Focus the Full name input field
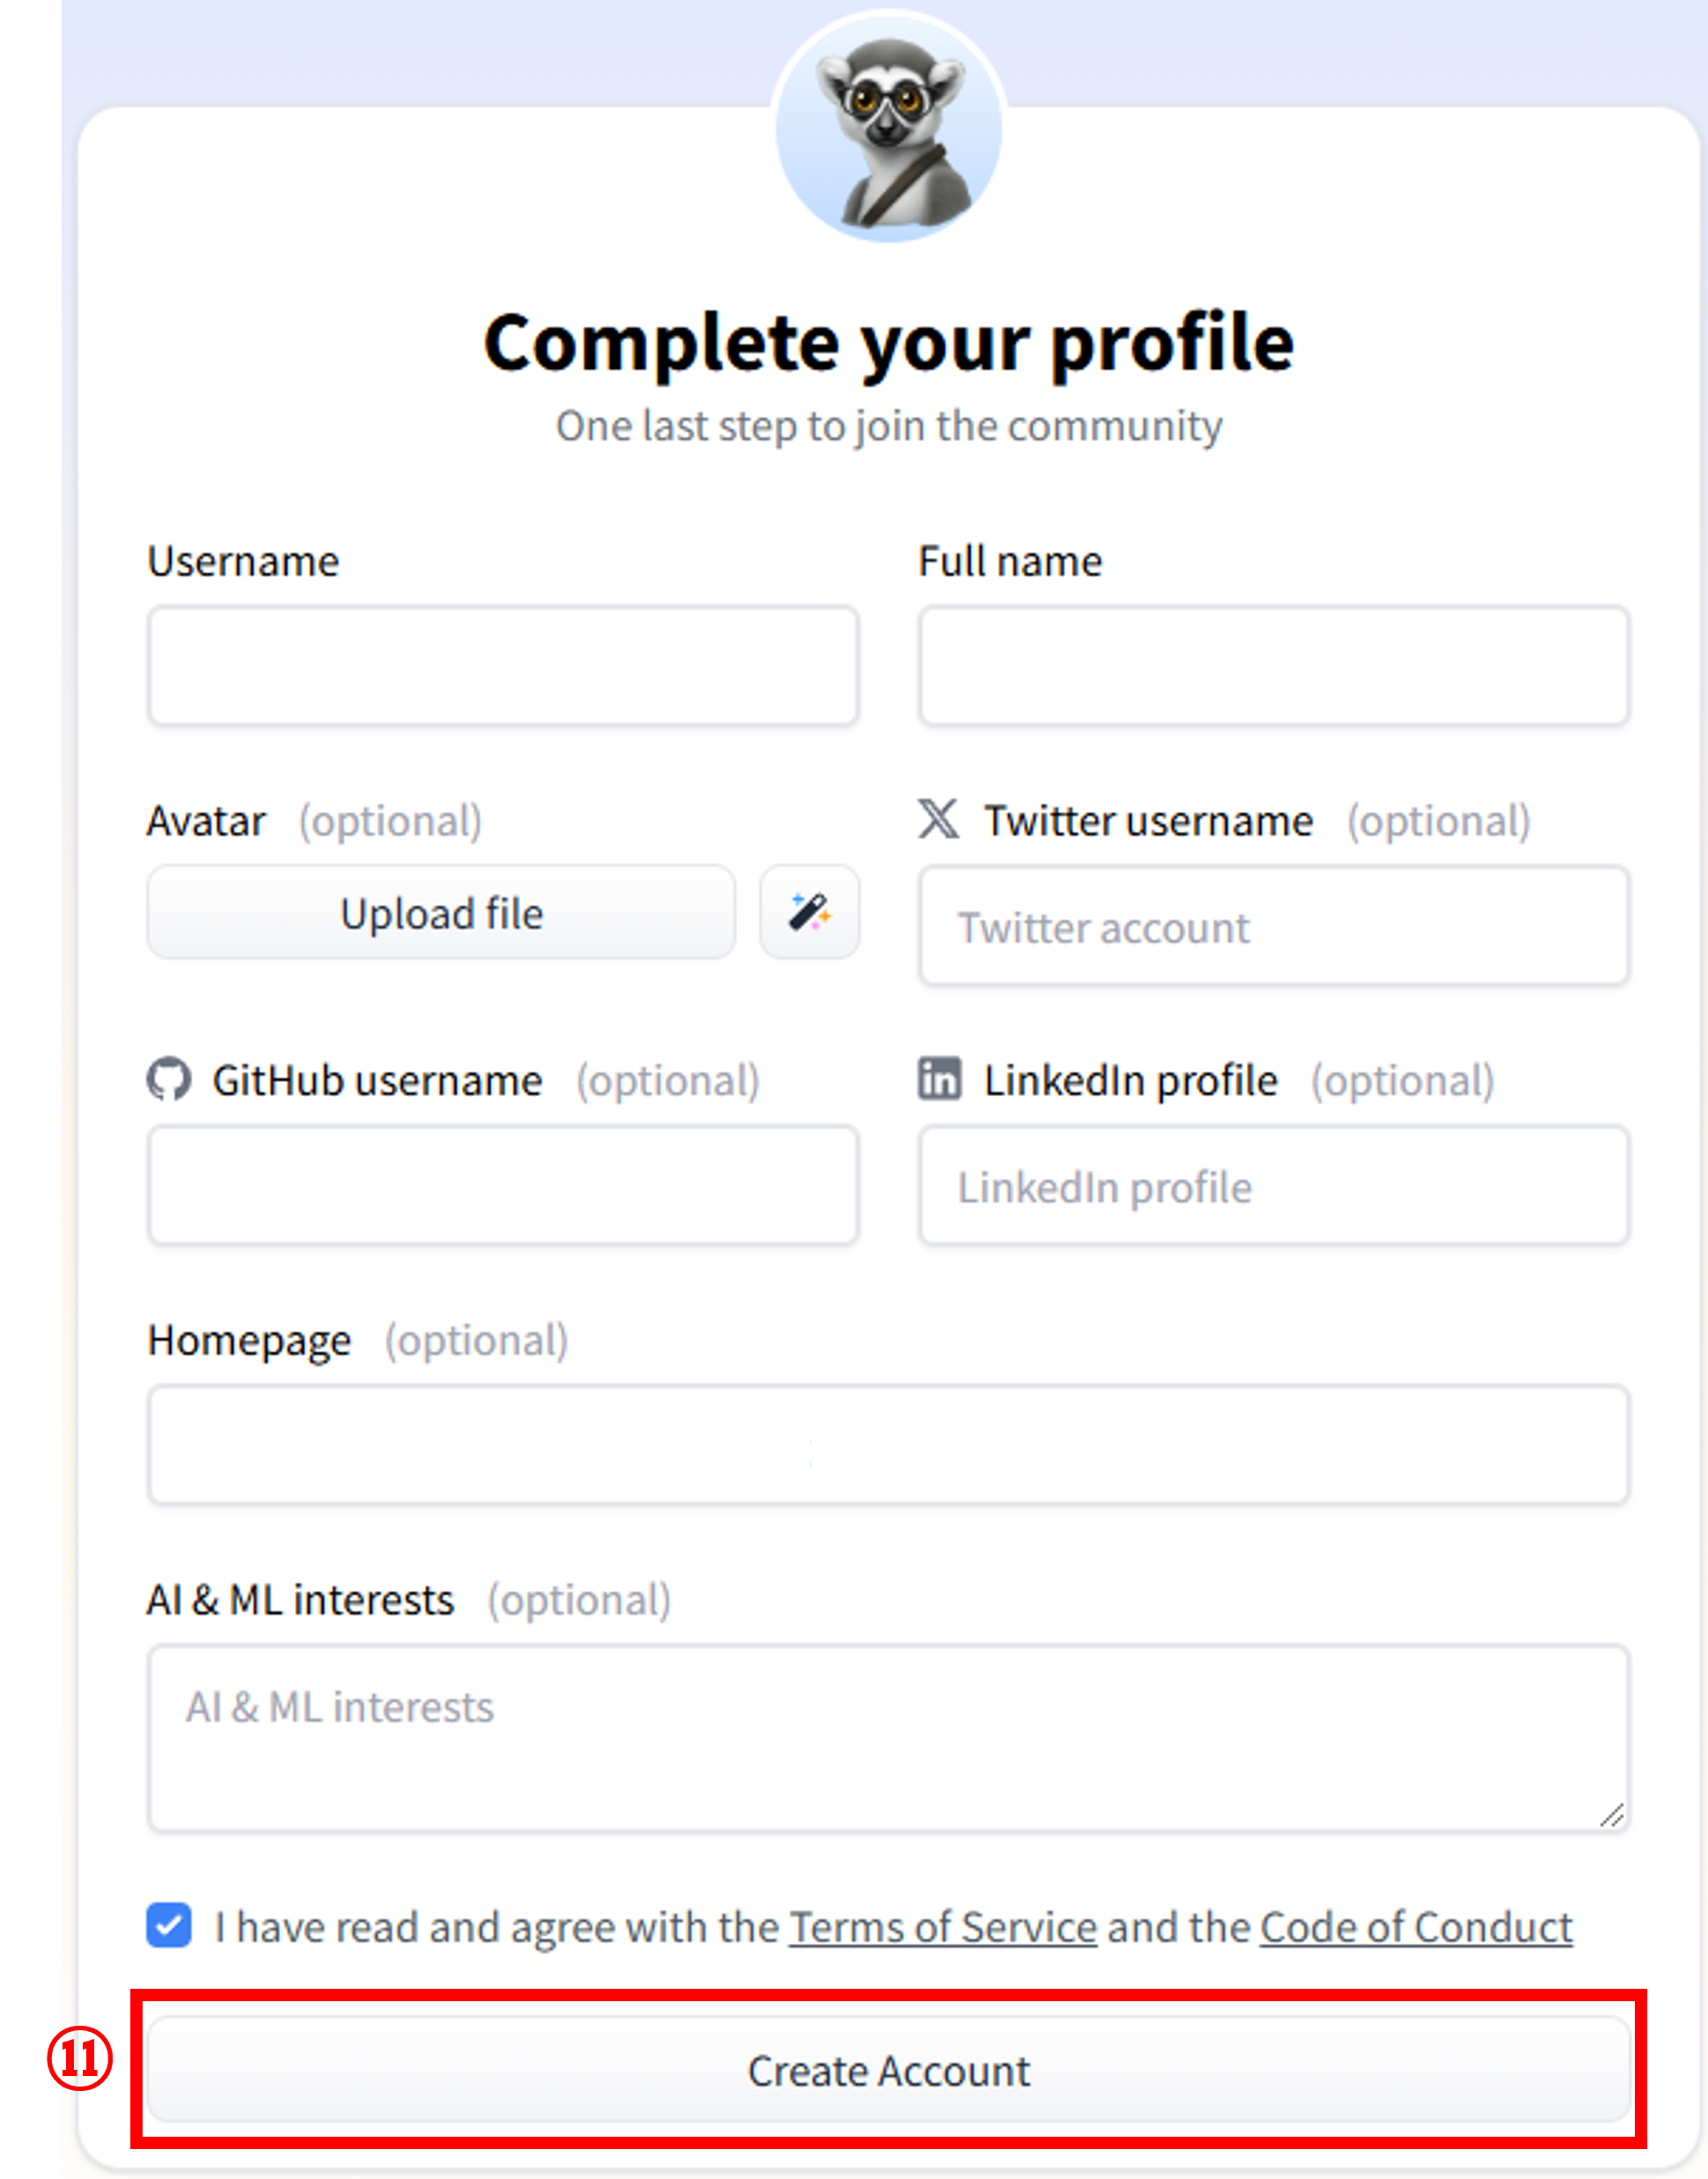The width and height of the screenshot is (1708, 2179). 1274,666
